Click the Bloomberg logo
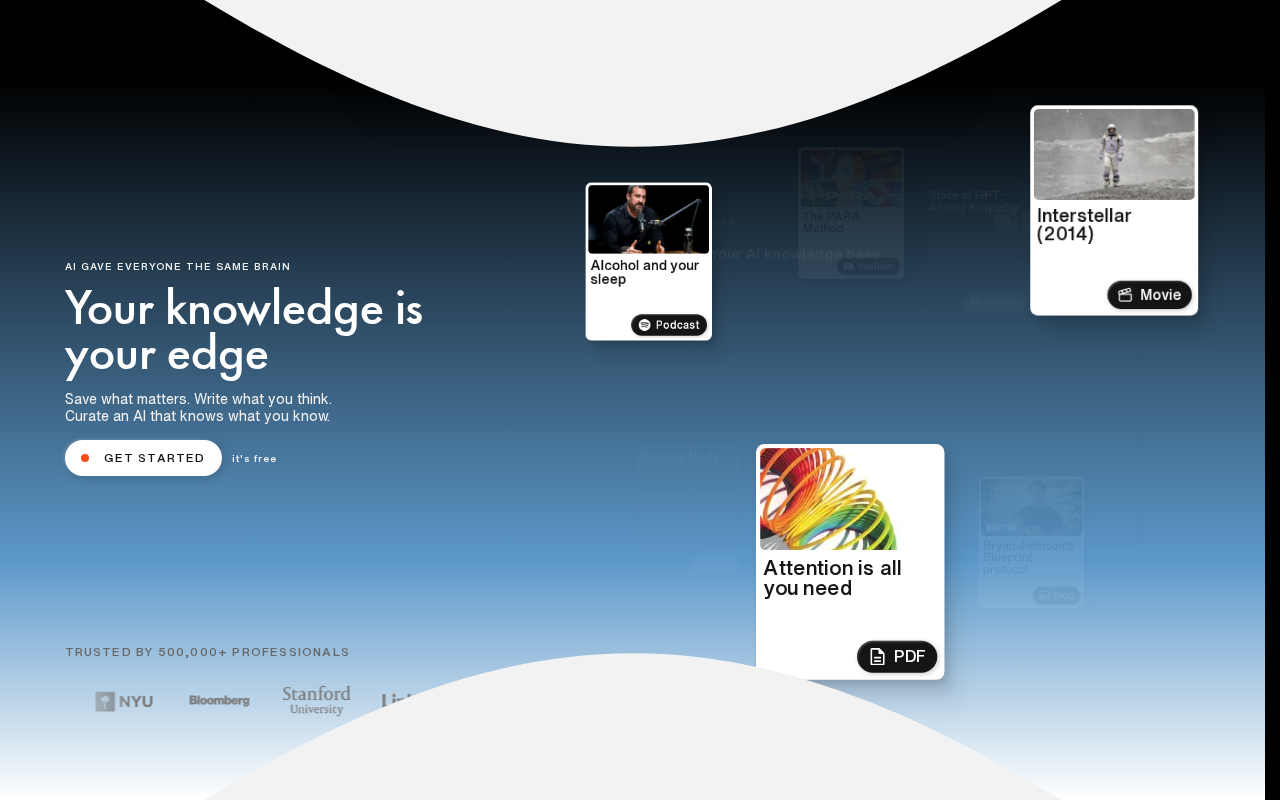The image size is (1280, 800). pos(219,701)
